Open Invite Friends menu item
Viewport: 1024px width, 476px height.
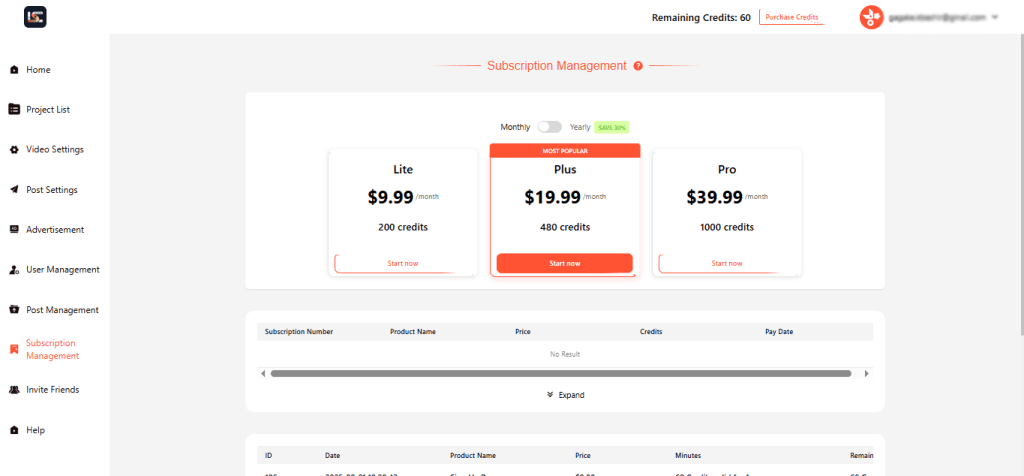tap(52, 390)
